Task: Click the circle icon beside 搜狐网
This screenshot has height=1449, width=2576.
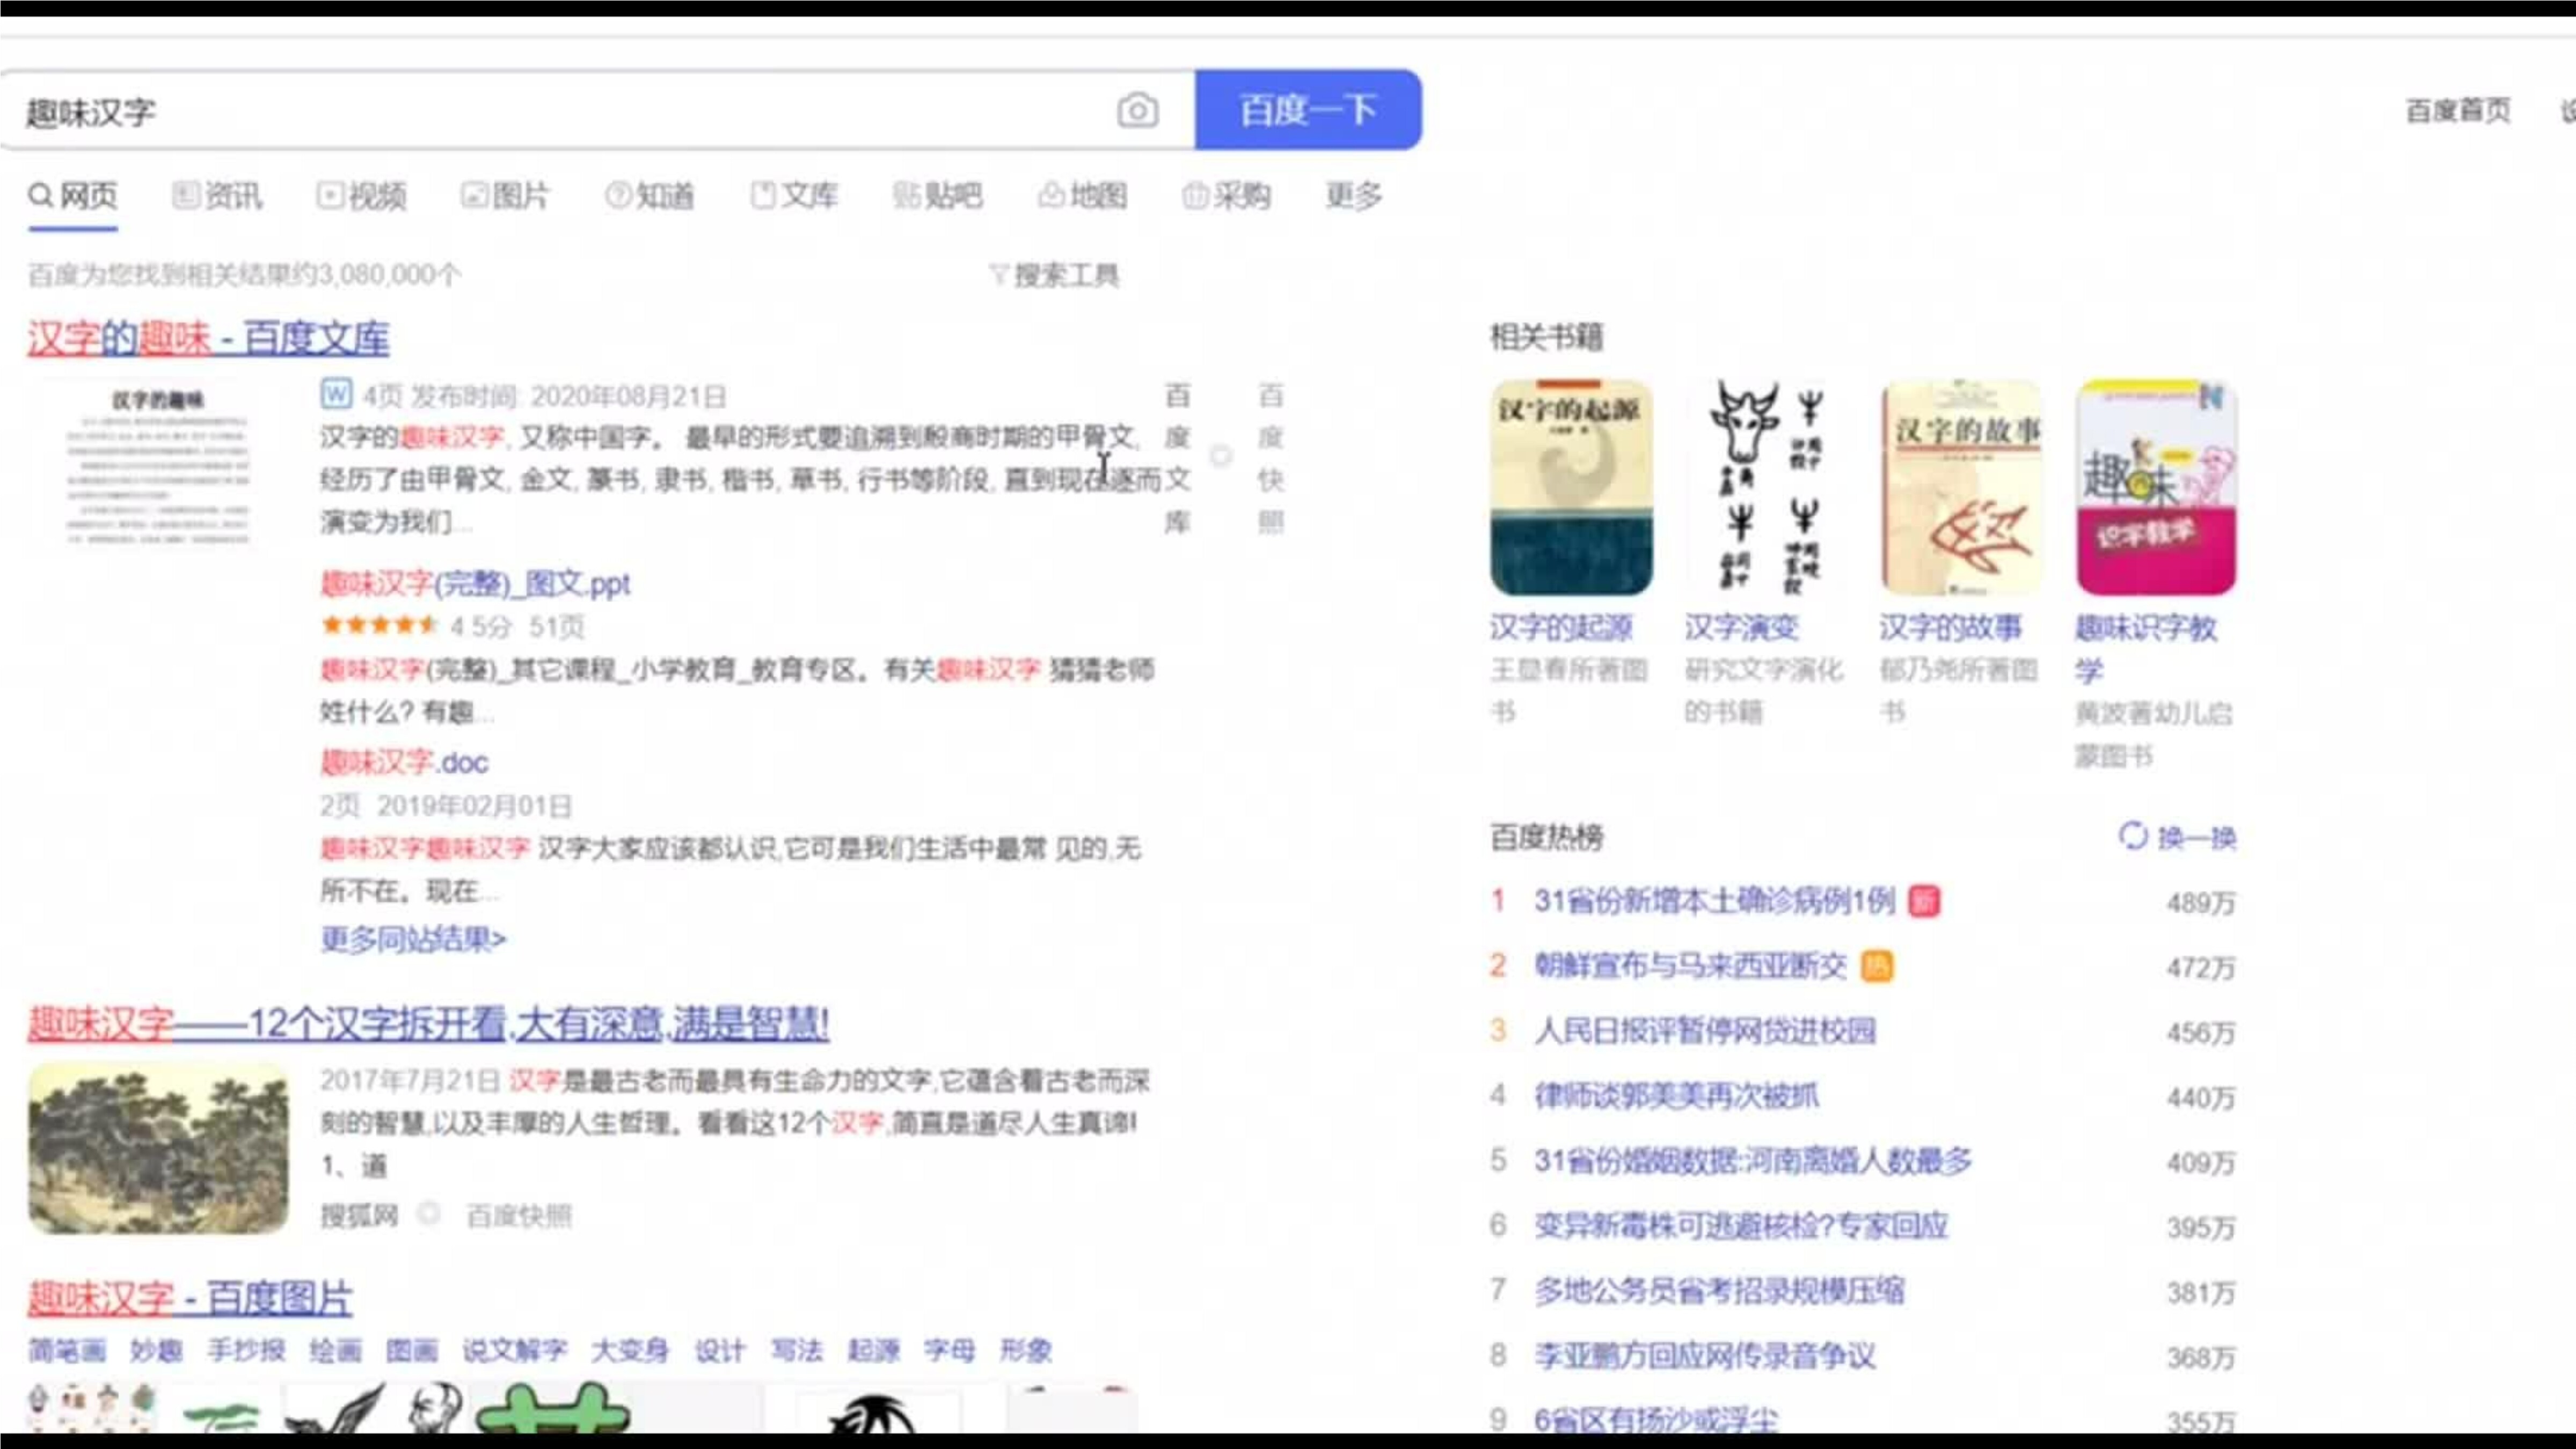Action: tap(429, 1214)
